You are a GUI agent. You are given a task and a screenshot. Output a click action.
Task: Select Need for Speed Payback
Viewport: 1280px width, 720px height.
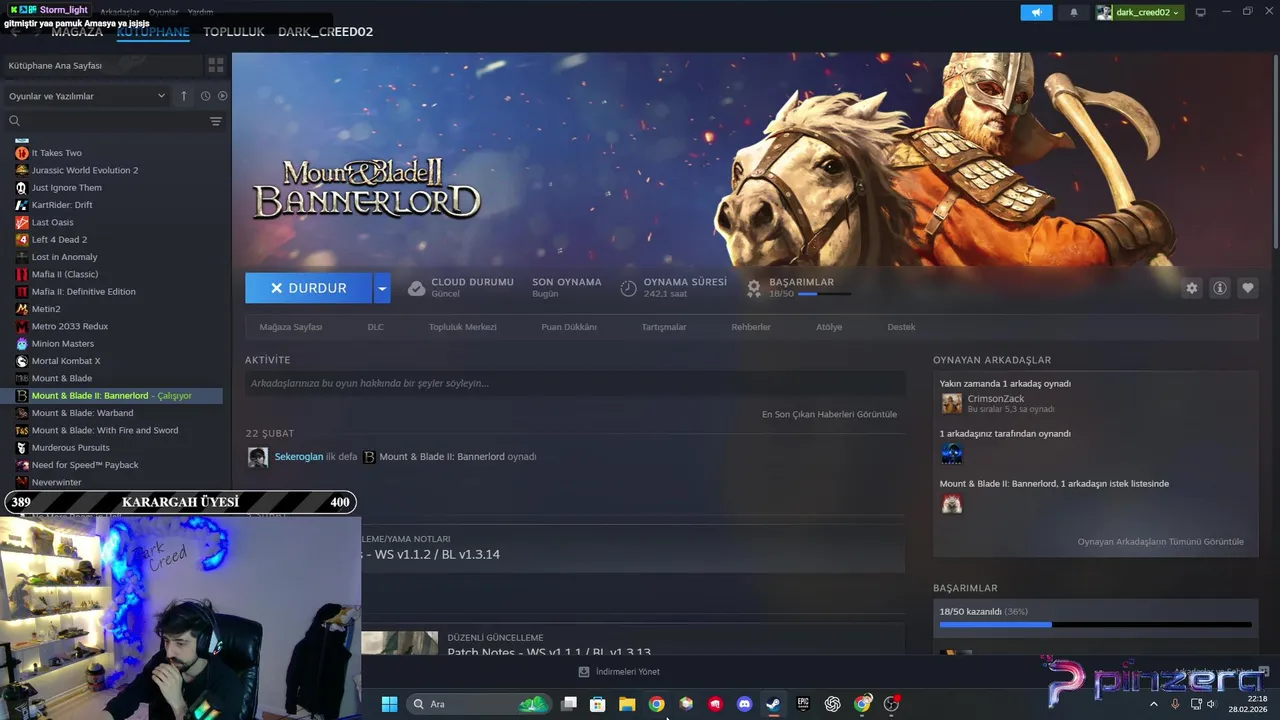click(x=85, y=465)
